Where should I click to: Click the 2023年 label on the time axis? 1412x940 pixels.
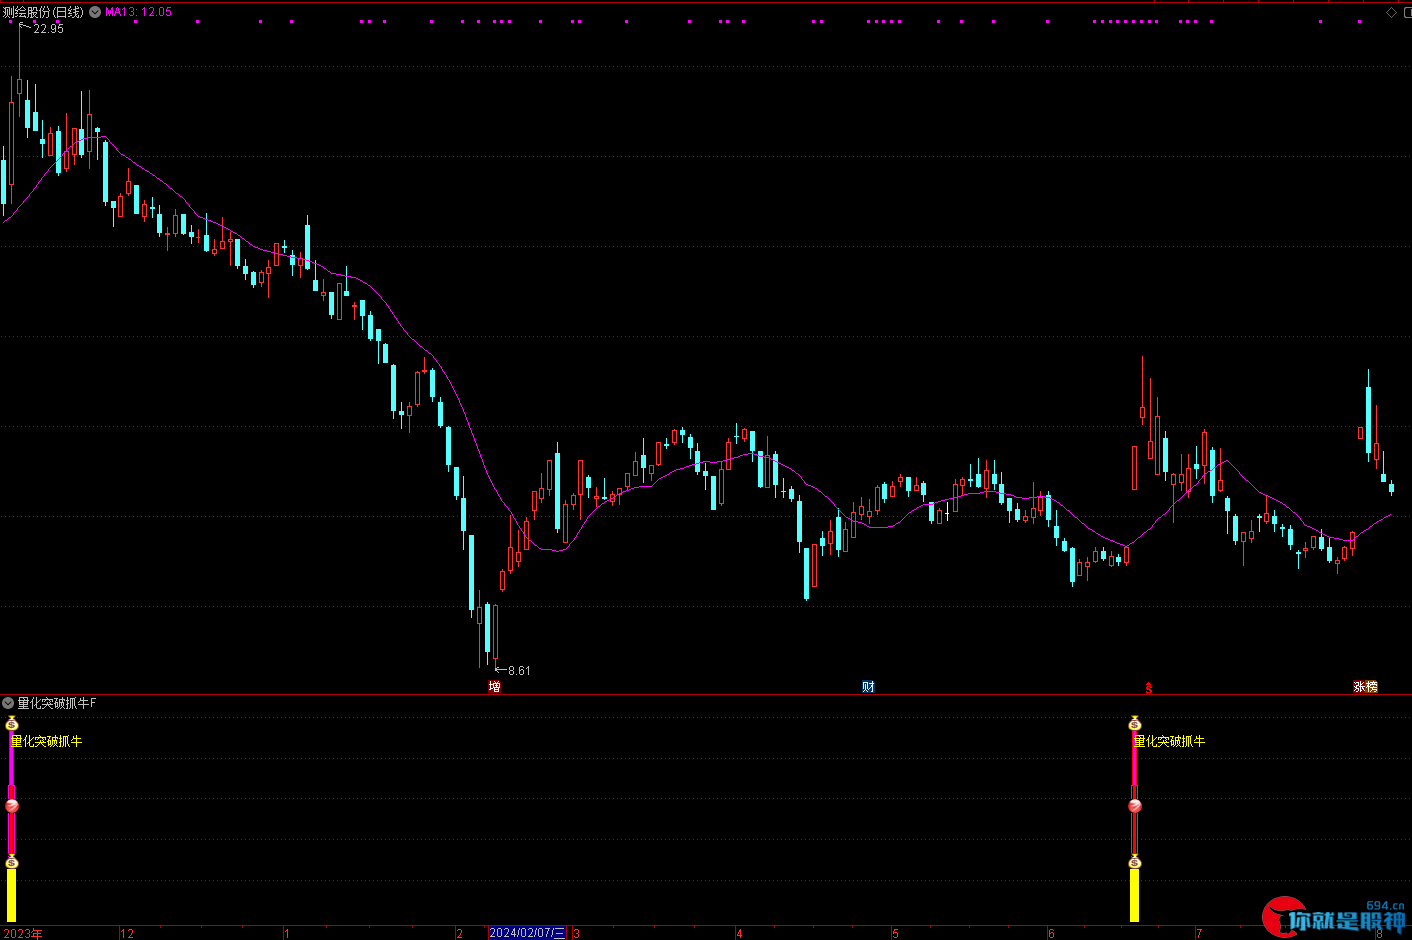[23, 933]
